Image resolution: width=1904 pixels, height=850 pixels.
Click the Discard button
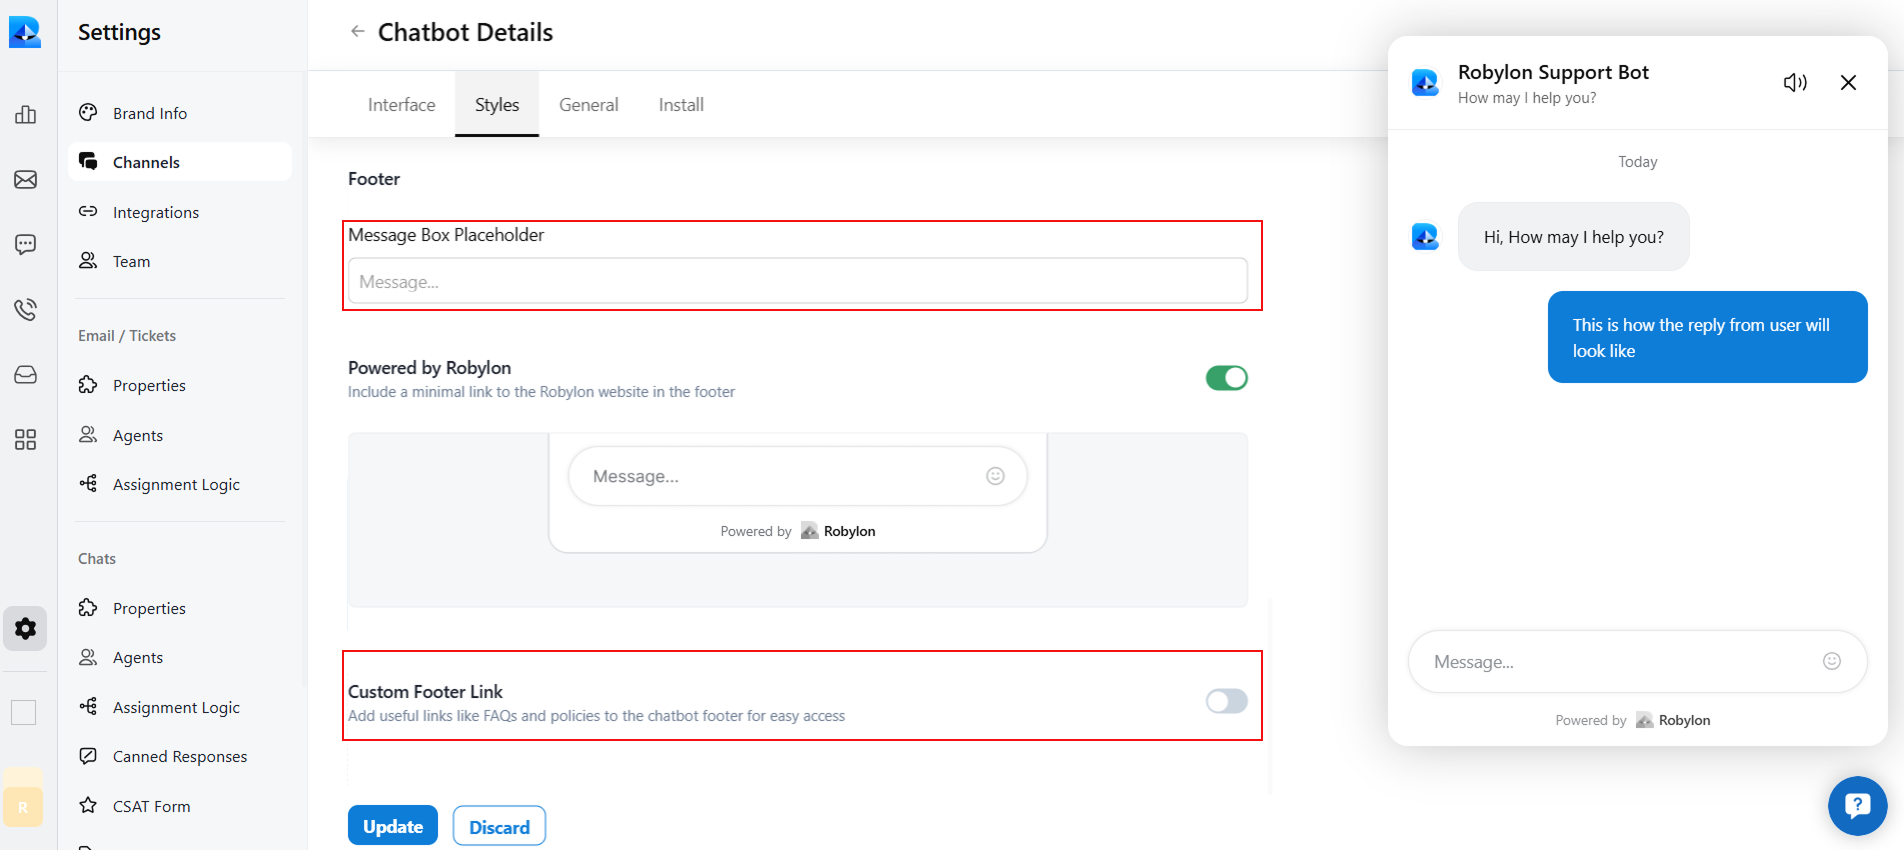tap(499, 826)
